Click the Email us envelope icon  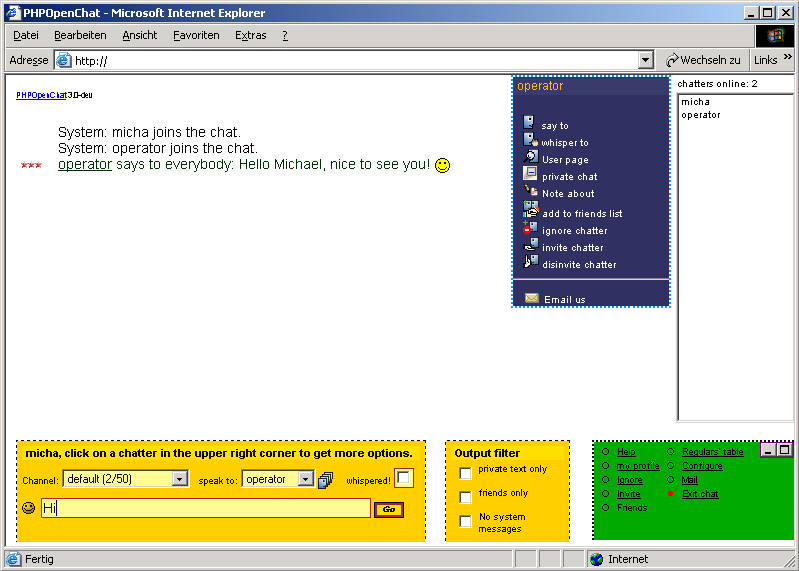click(531, 298)
